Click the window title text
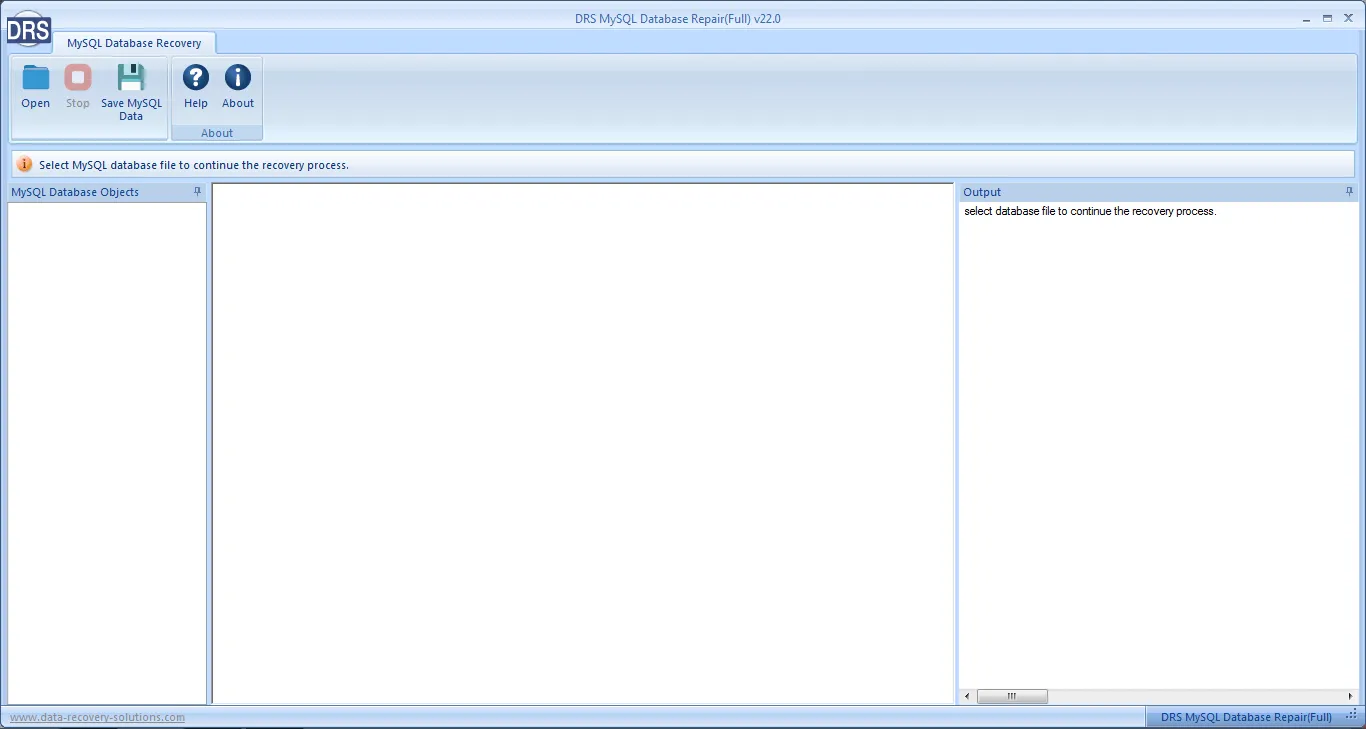 point(678,18)
